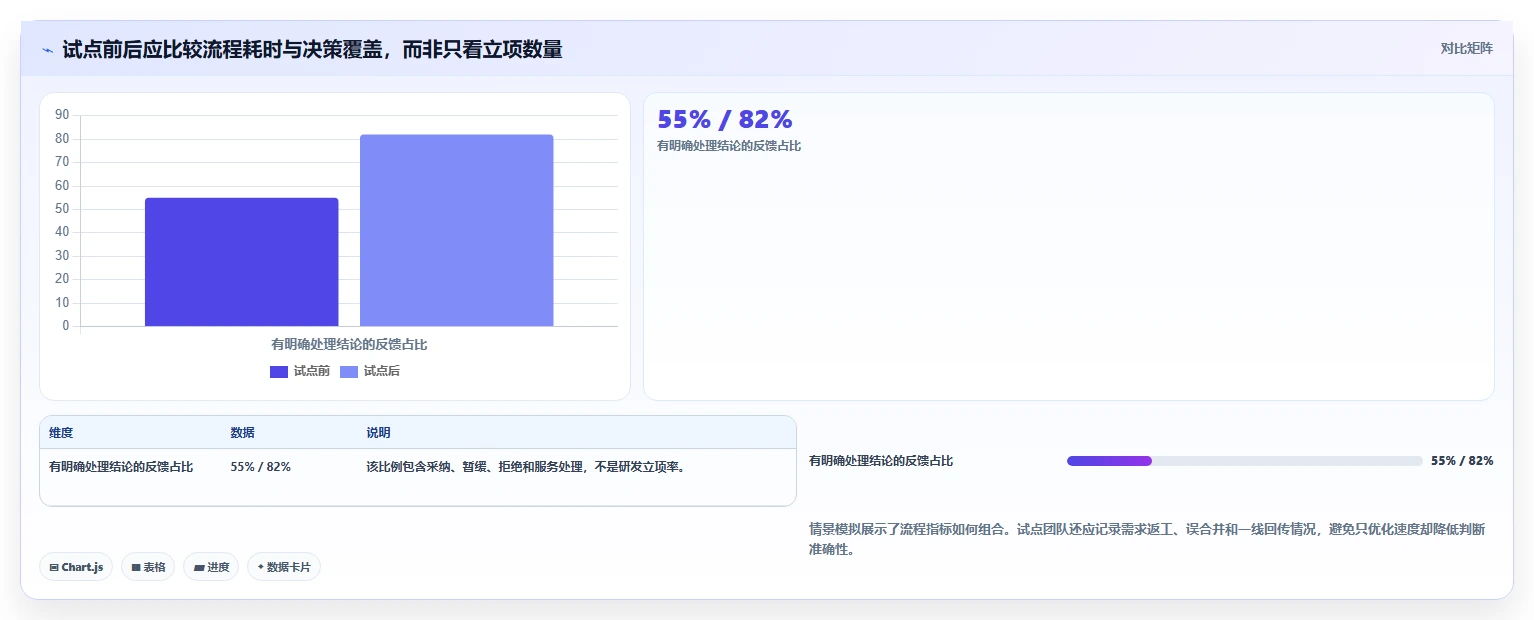This screenshot has height=620, width=1534.
Task: Click the 维度 column header
Action: point(61,433)
